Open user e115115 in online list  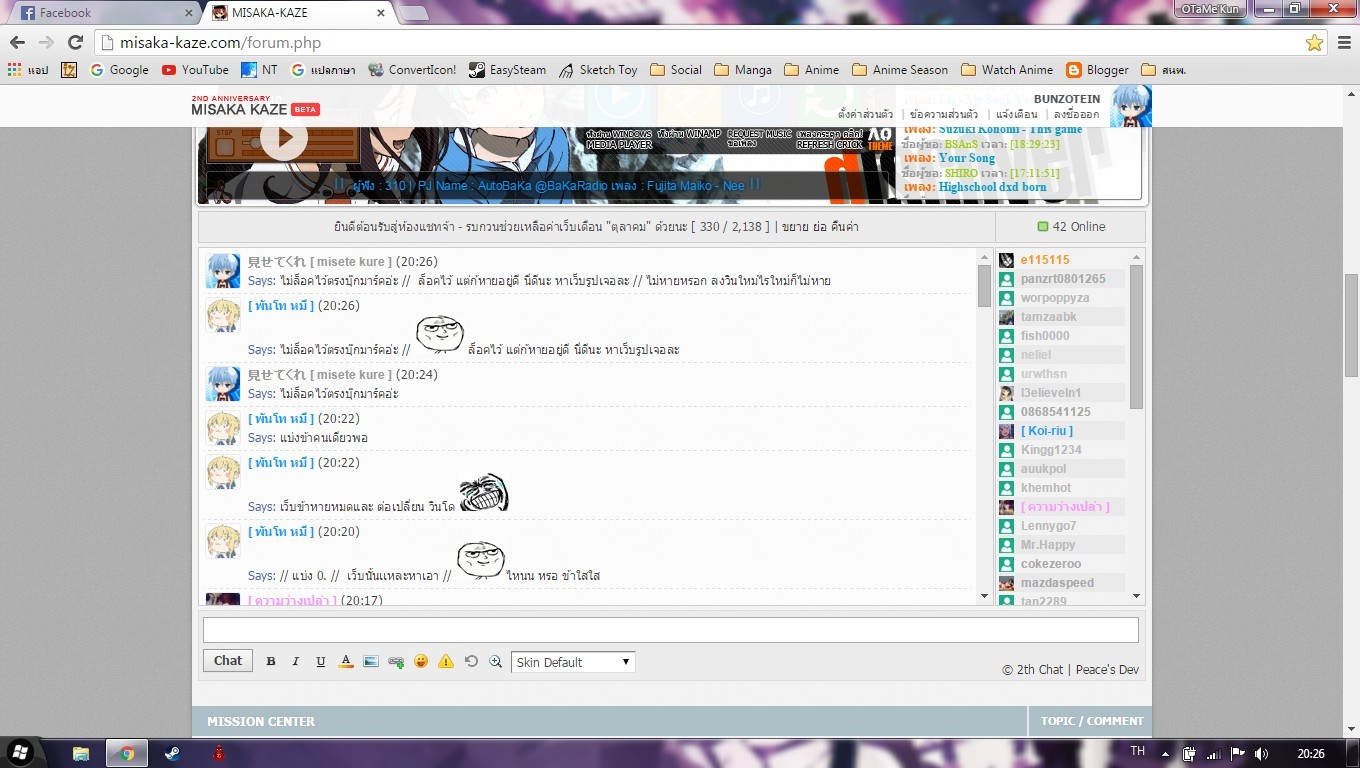click(1045, 260)
